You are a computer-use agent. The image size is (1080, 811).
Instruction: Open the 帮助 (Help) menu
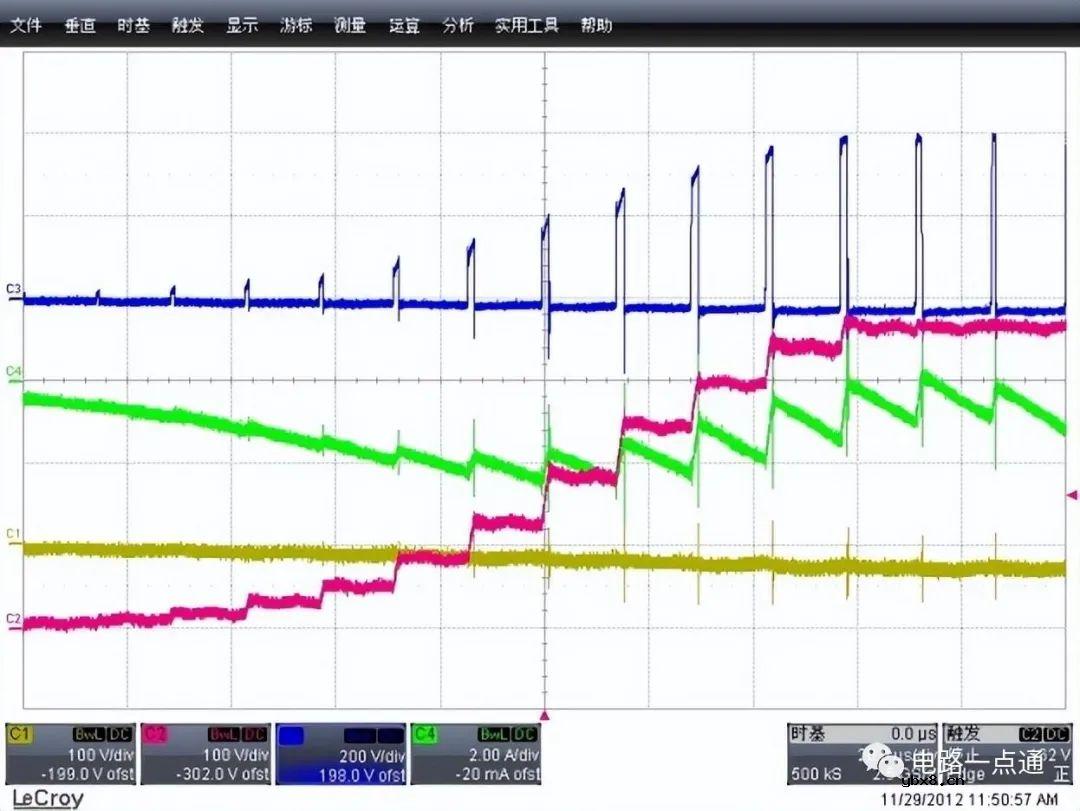pos(596,26)
